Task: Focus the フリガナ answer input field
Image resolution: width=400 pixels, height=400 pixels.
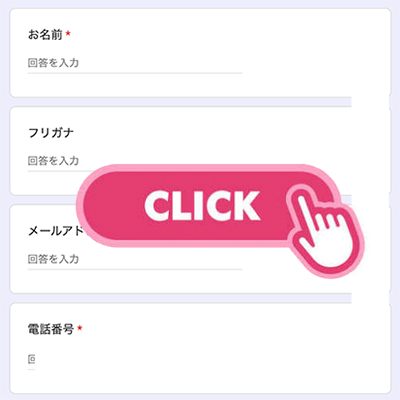Action: point(53,161)
